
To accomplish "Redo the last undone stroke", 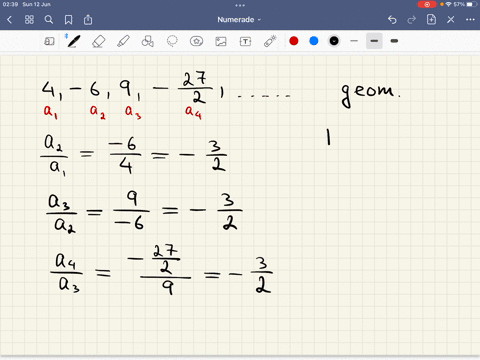I will pos(412,20).
